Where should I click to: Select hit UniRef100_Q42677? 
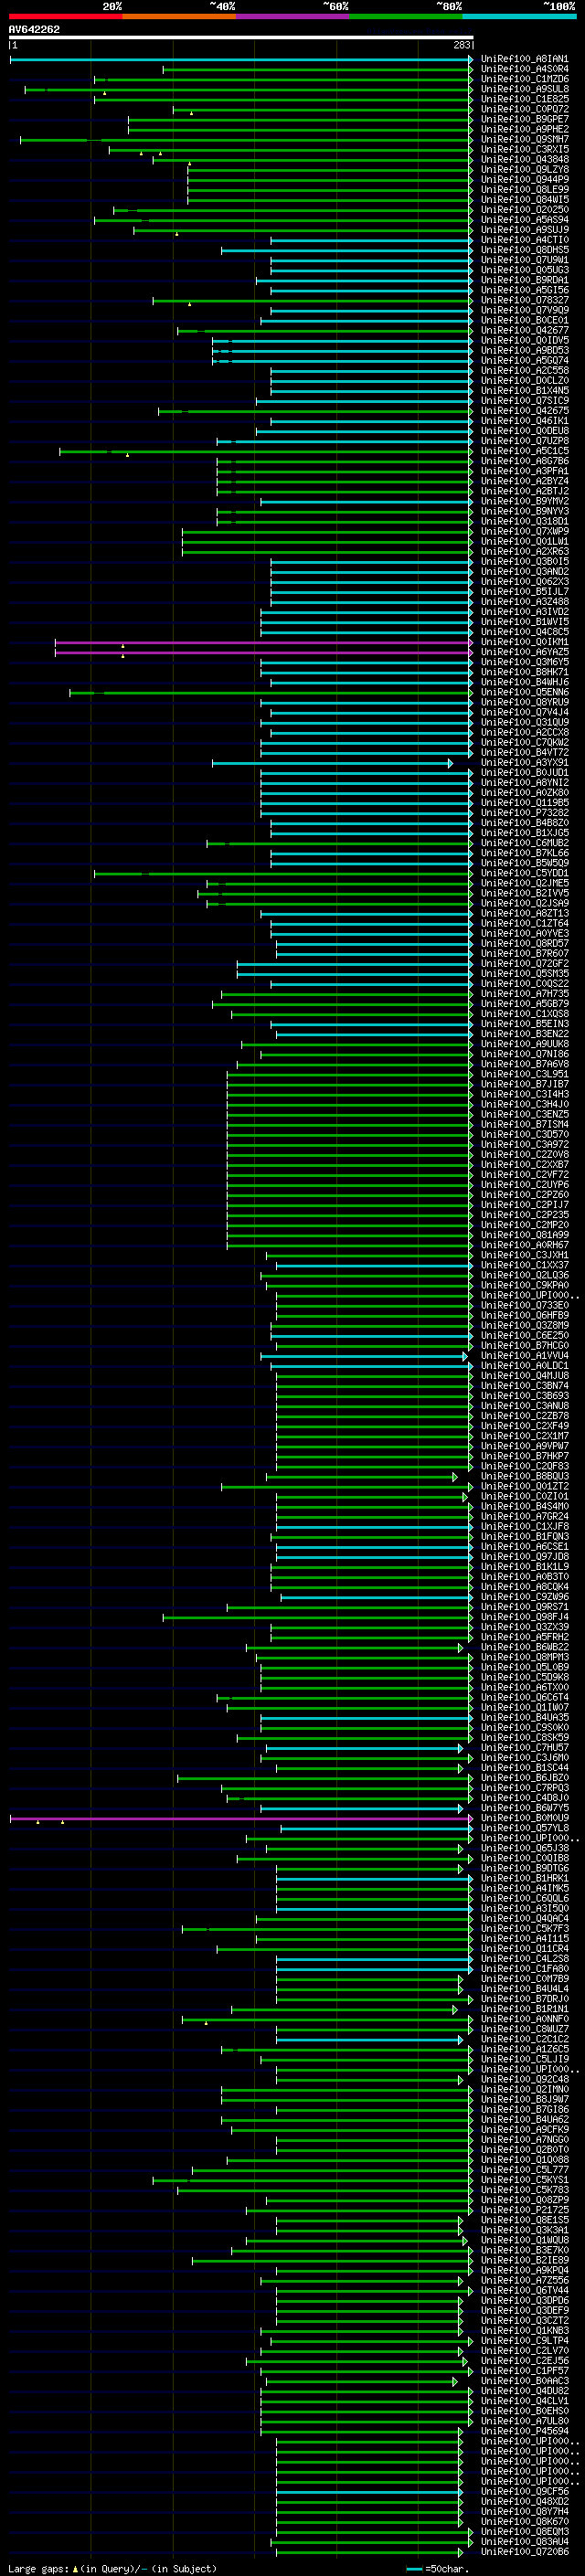pyautogui.click(x=525, y=331)
